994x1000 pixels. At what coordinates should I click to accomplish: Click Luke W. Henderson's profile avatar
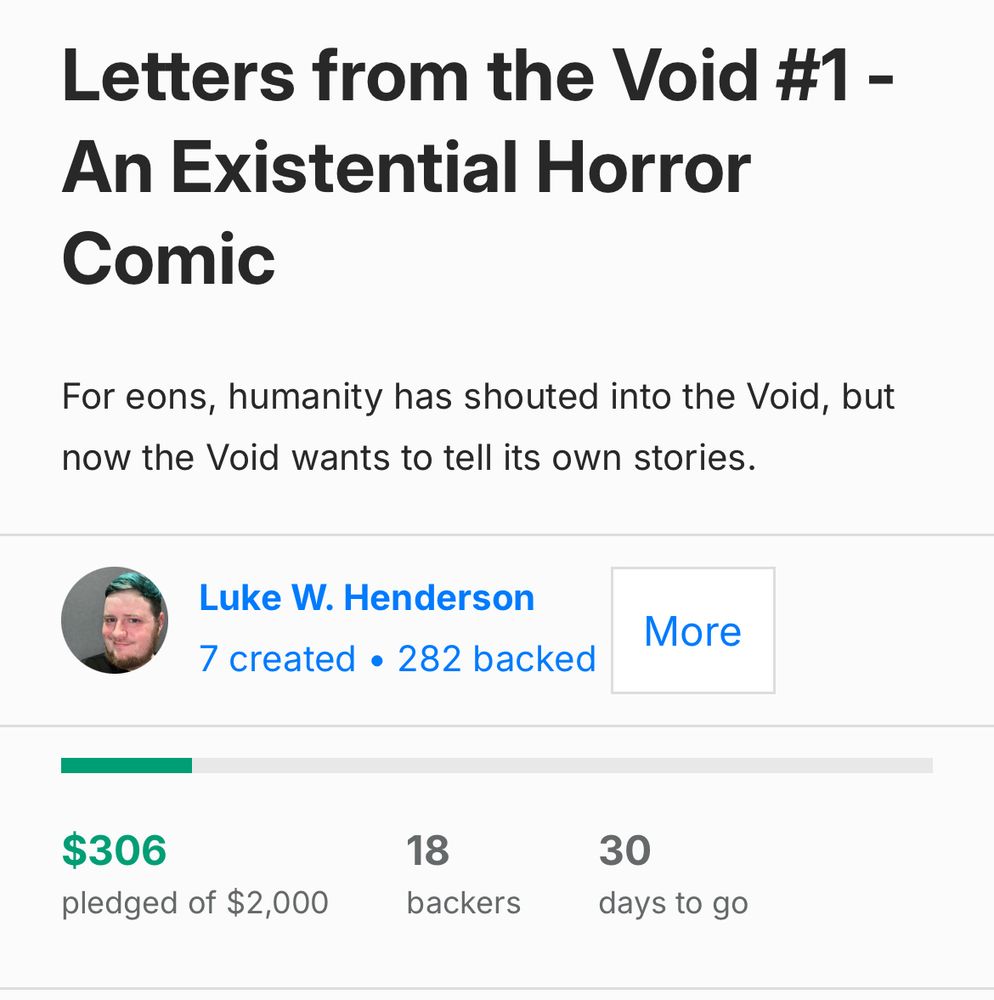[114, 620]
